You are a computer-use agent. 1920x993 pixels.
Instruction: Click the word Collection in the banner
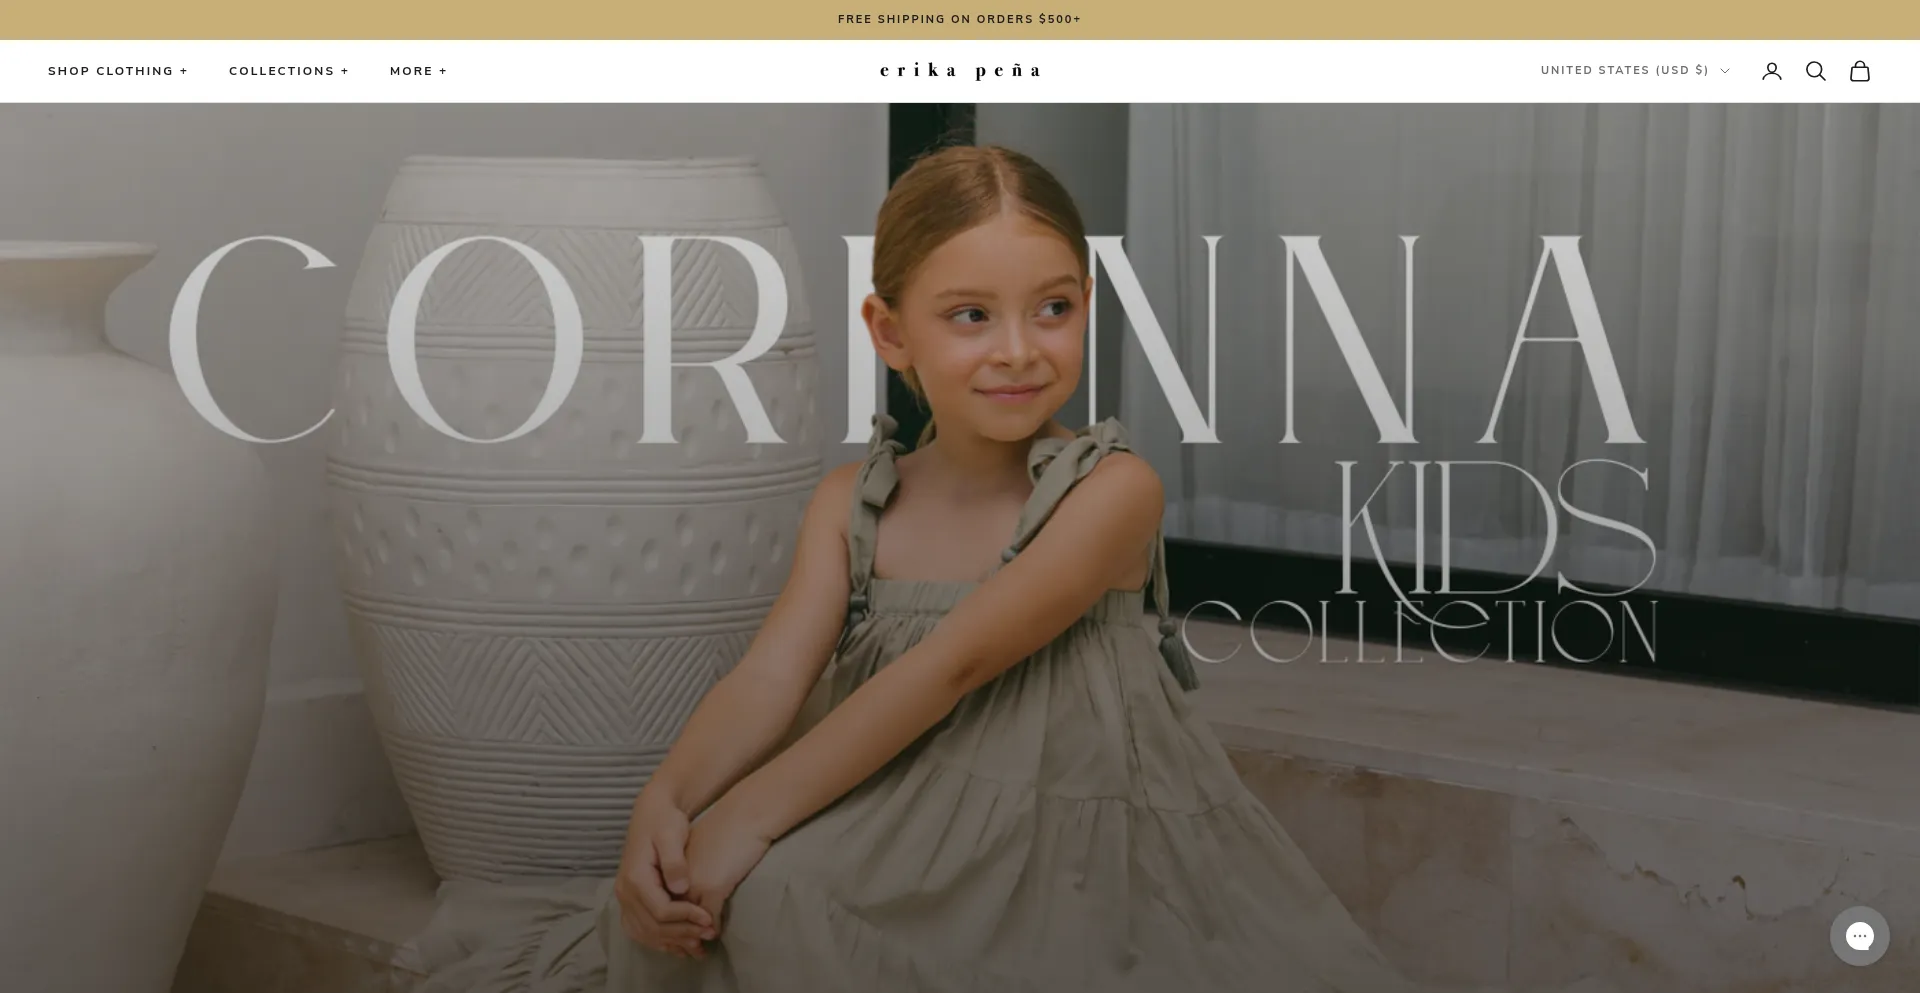1418,632
